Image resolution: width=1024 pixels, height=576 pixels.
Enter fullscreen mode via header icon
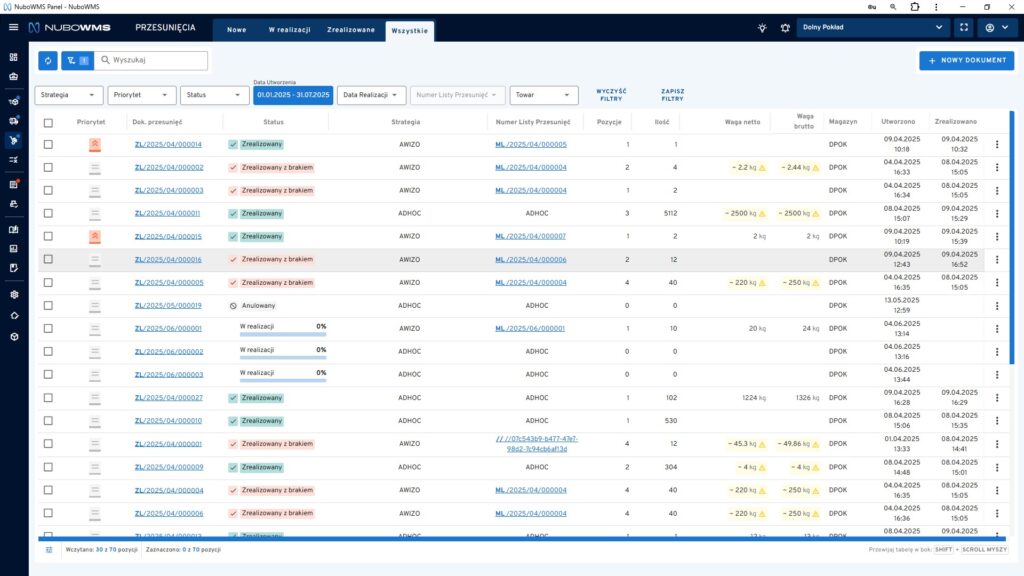963,28
